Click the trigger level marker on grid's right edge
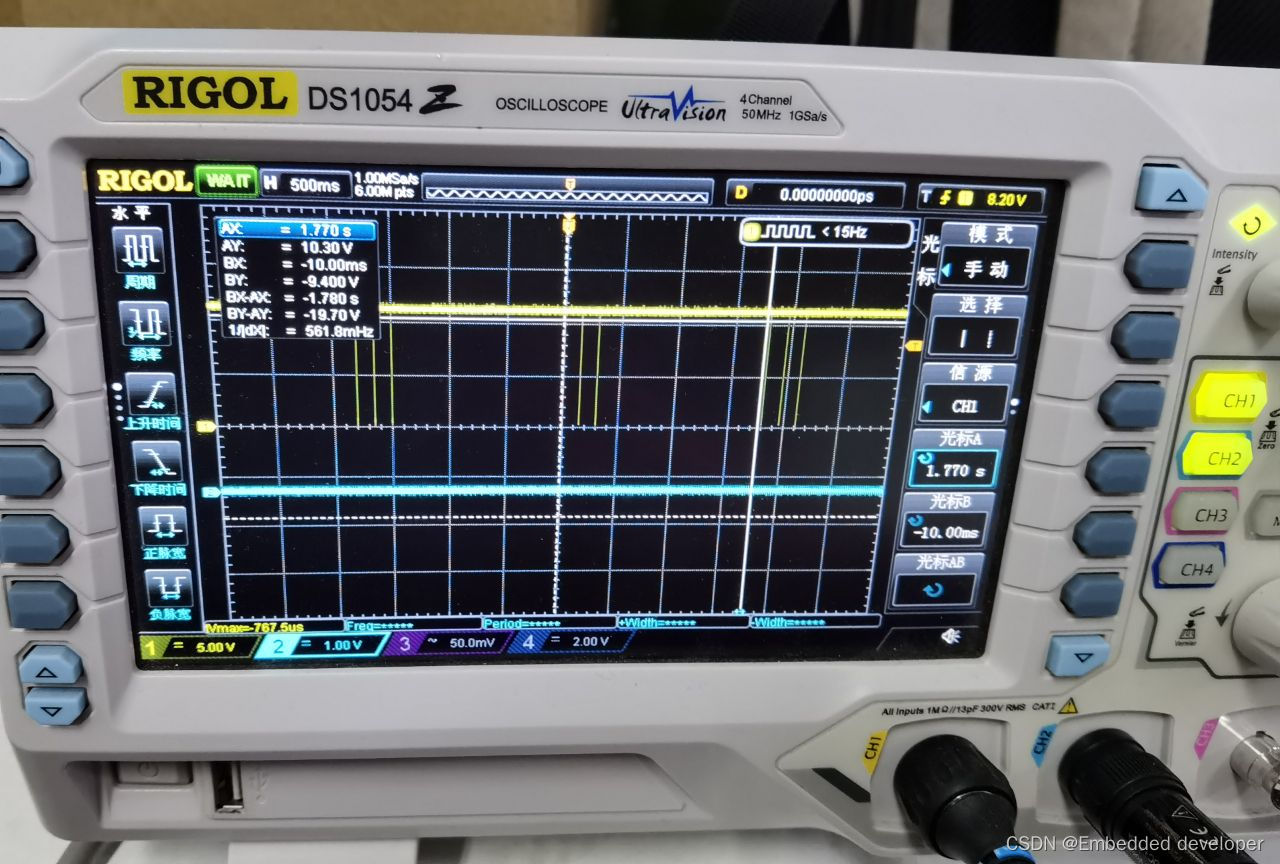 914,346
